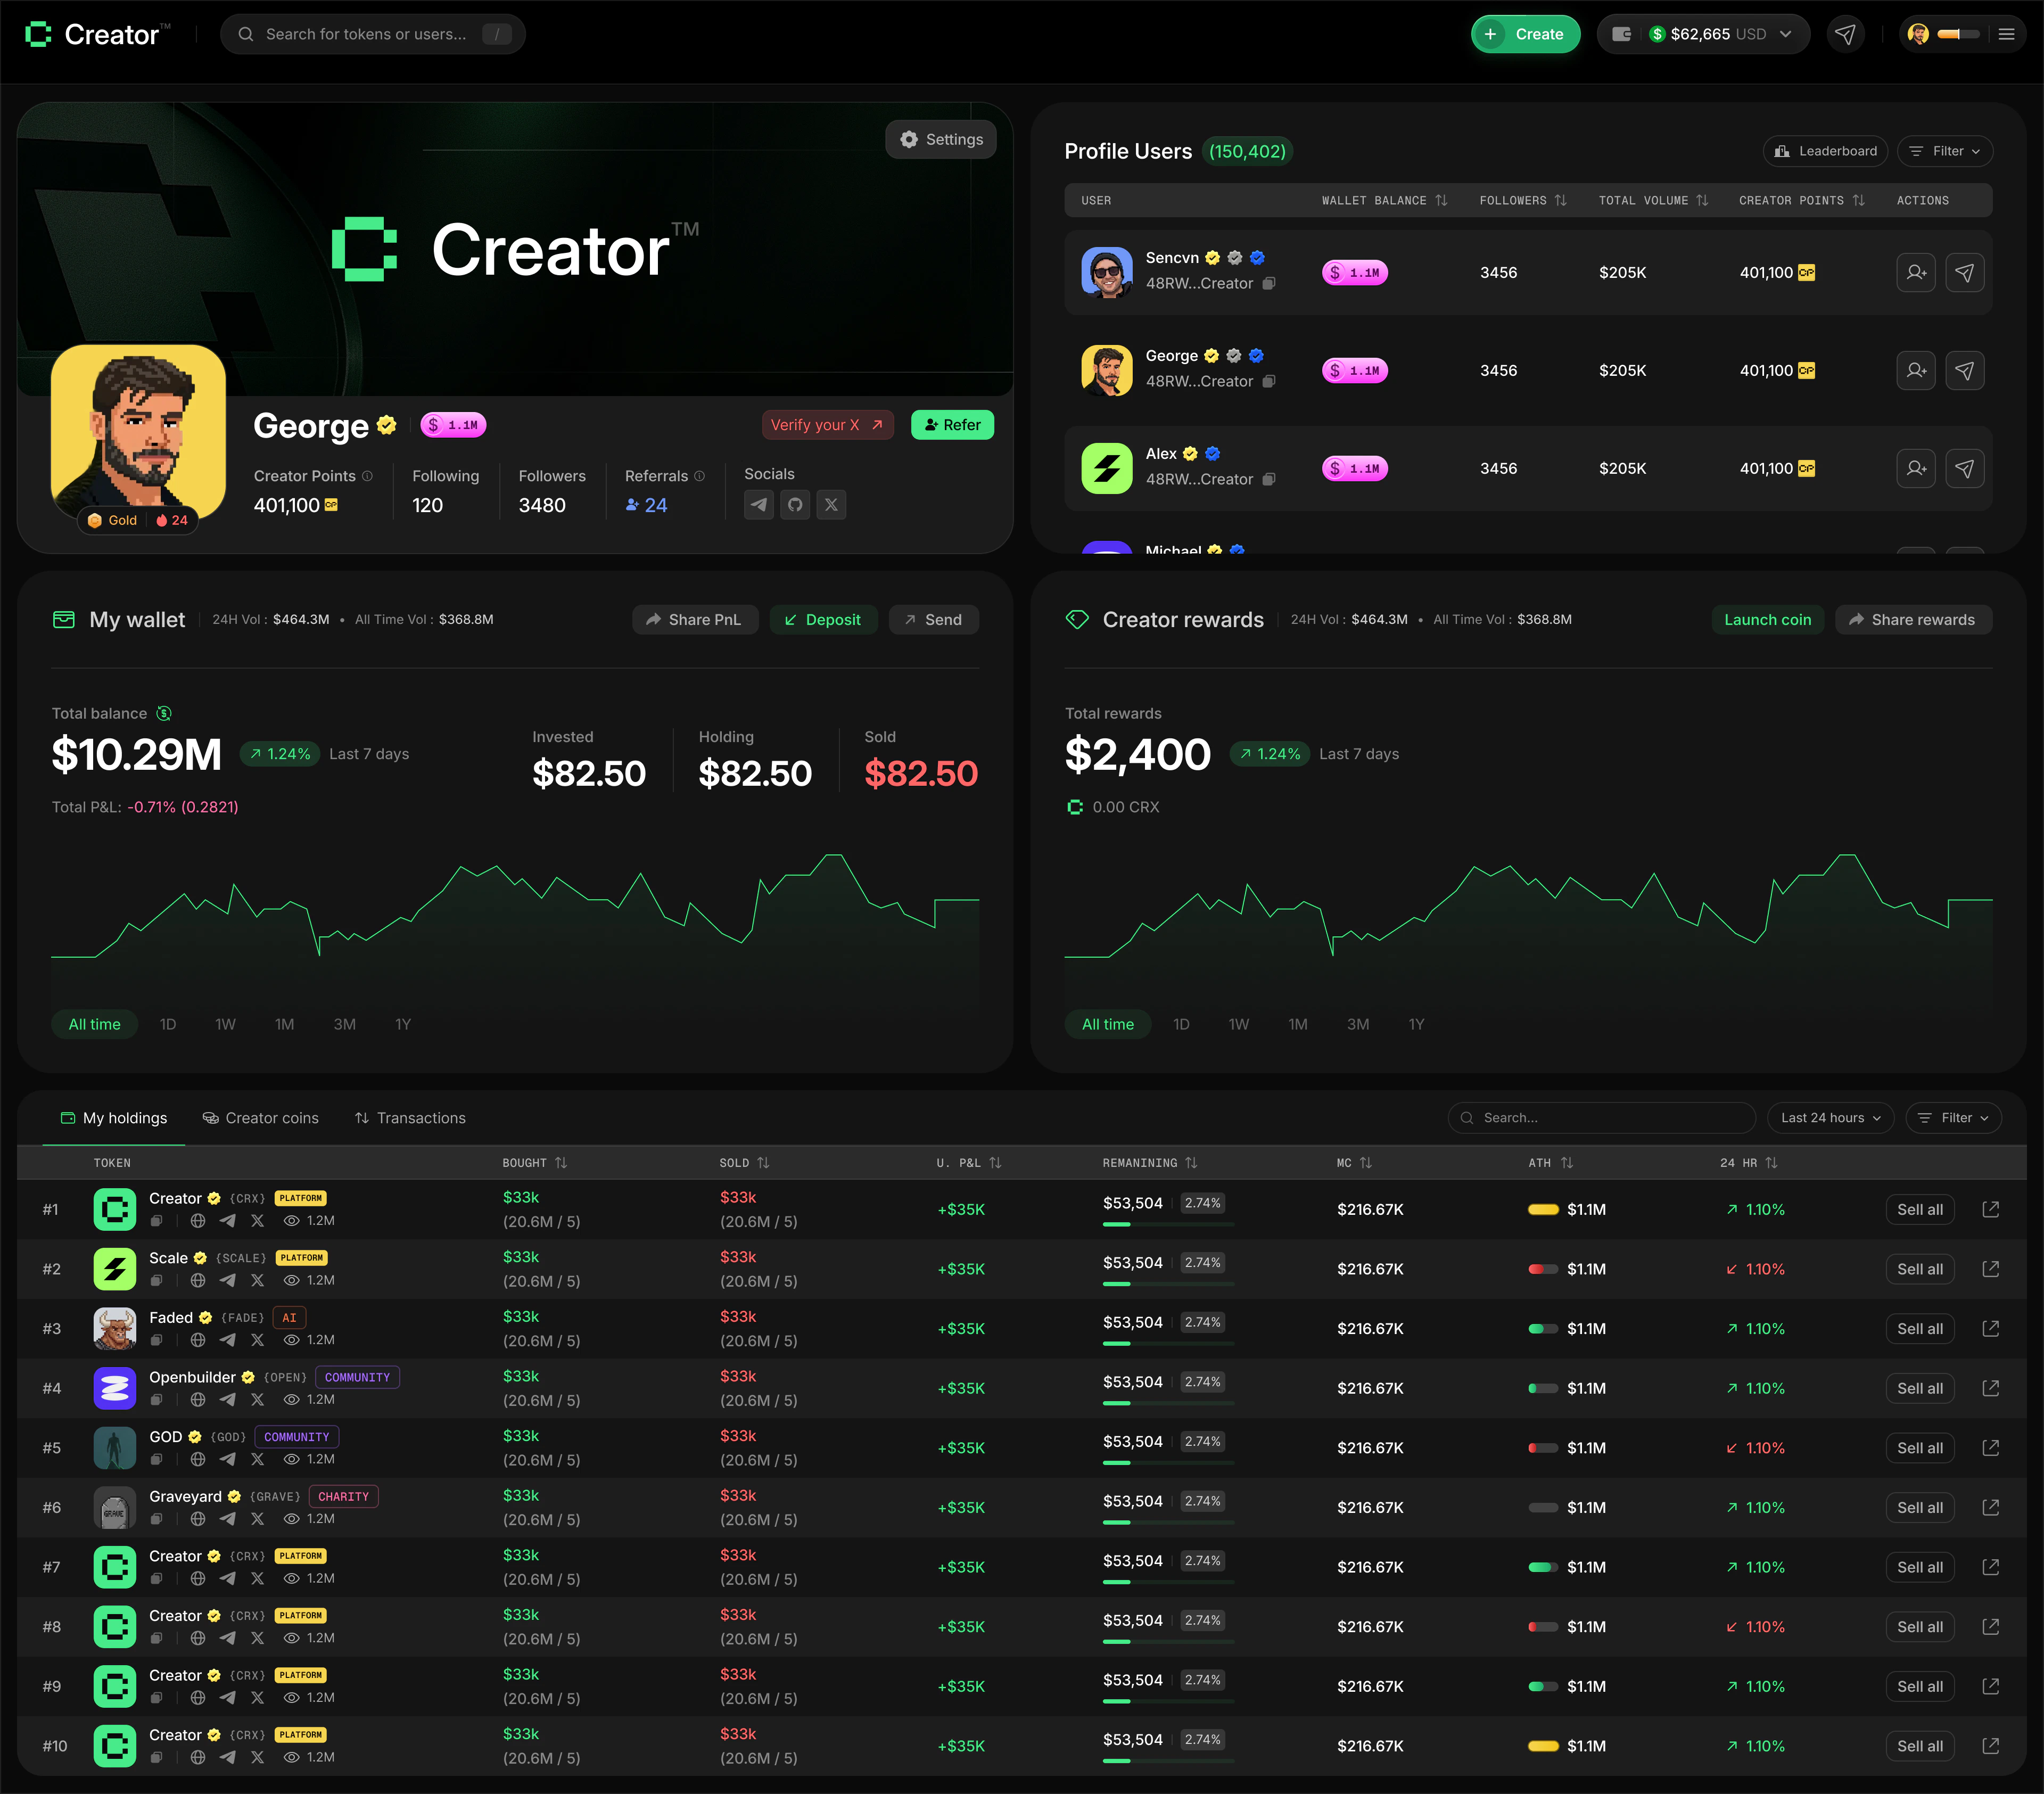Viewport: 2044px width, 1794px height.
Task: Open website globe icon for Scale token
Action: click(x=198, y=1280)
